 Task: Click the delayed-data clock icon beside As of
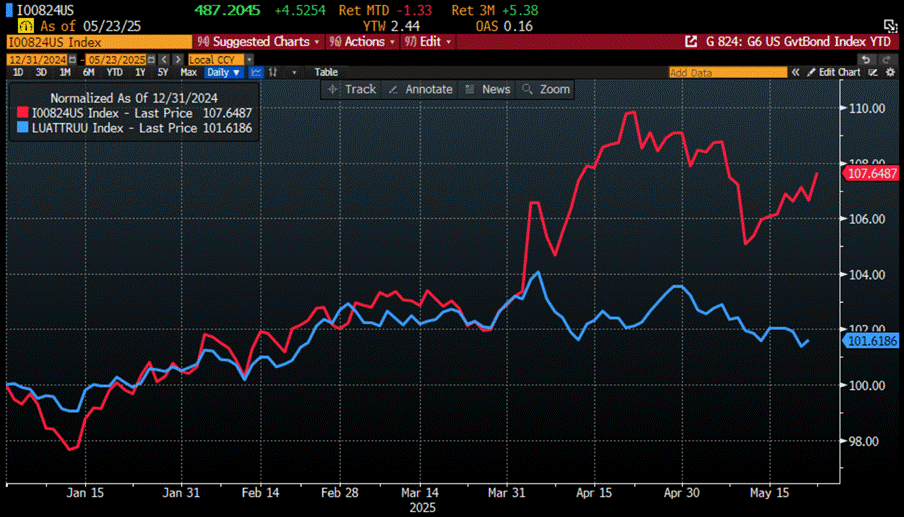point(25,26)
